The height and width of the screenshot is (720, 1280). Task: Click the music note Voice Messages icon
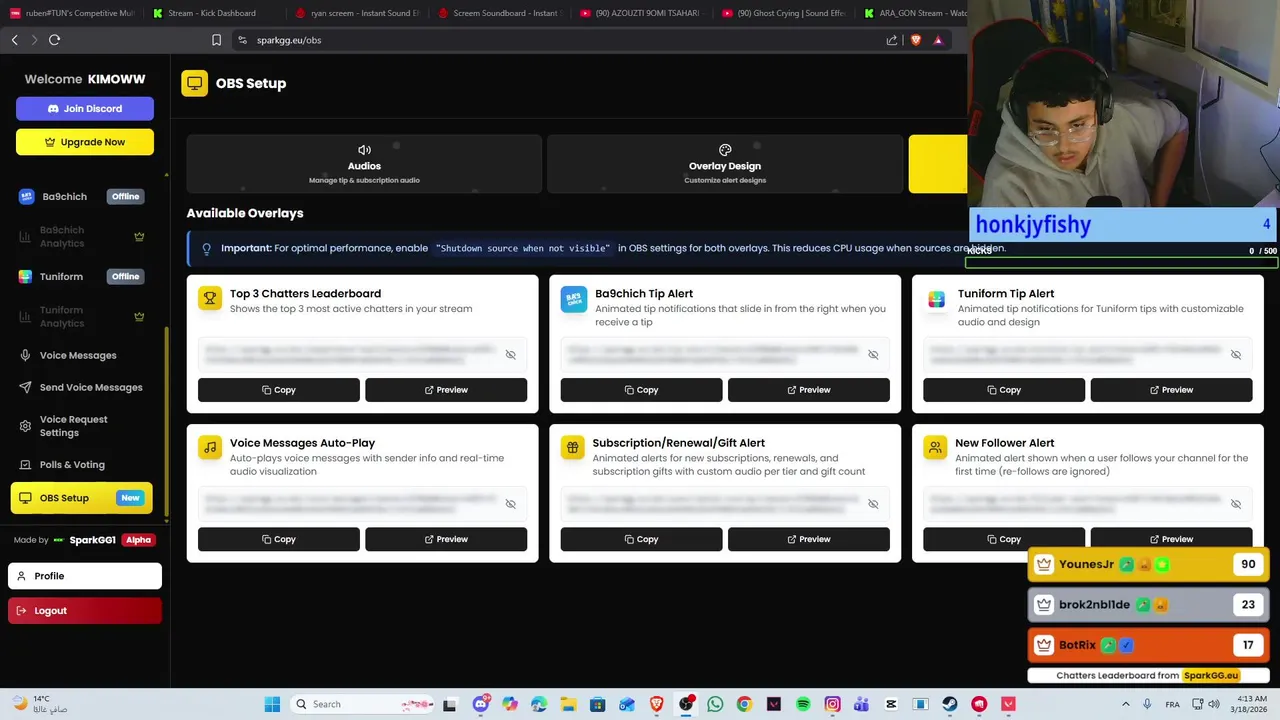click(210, 447)
